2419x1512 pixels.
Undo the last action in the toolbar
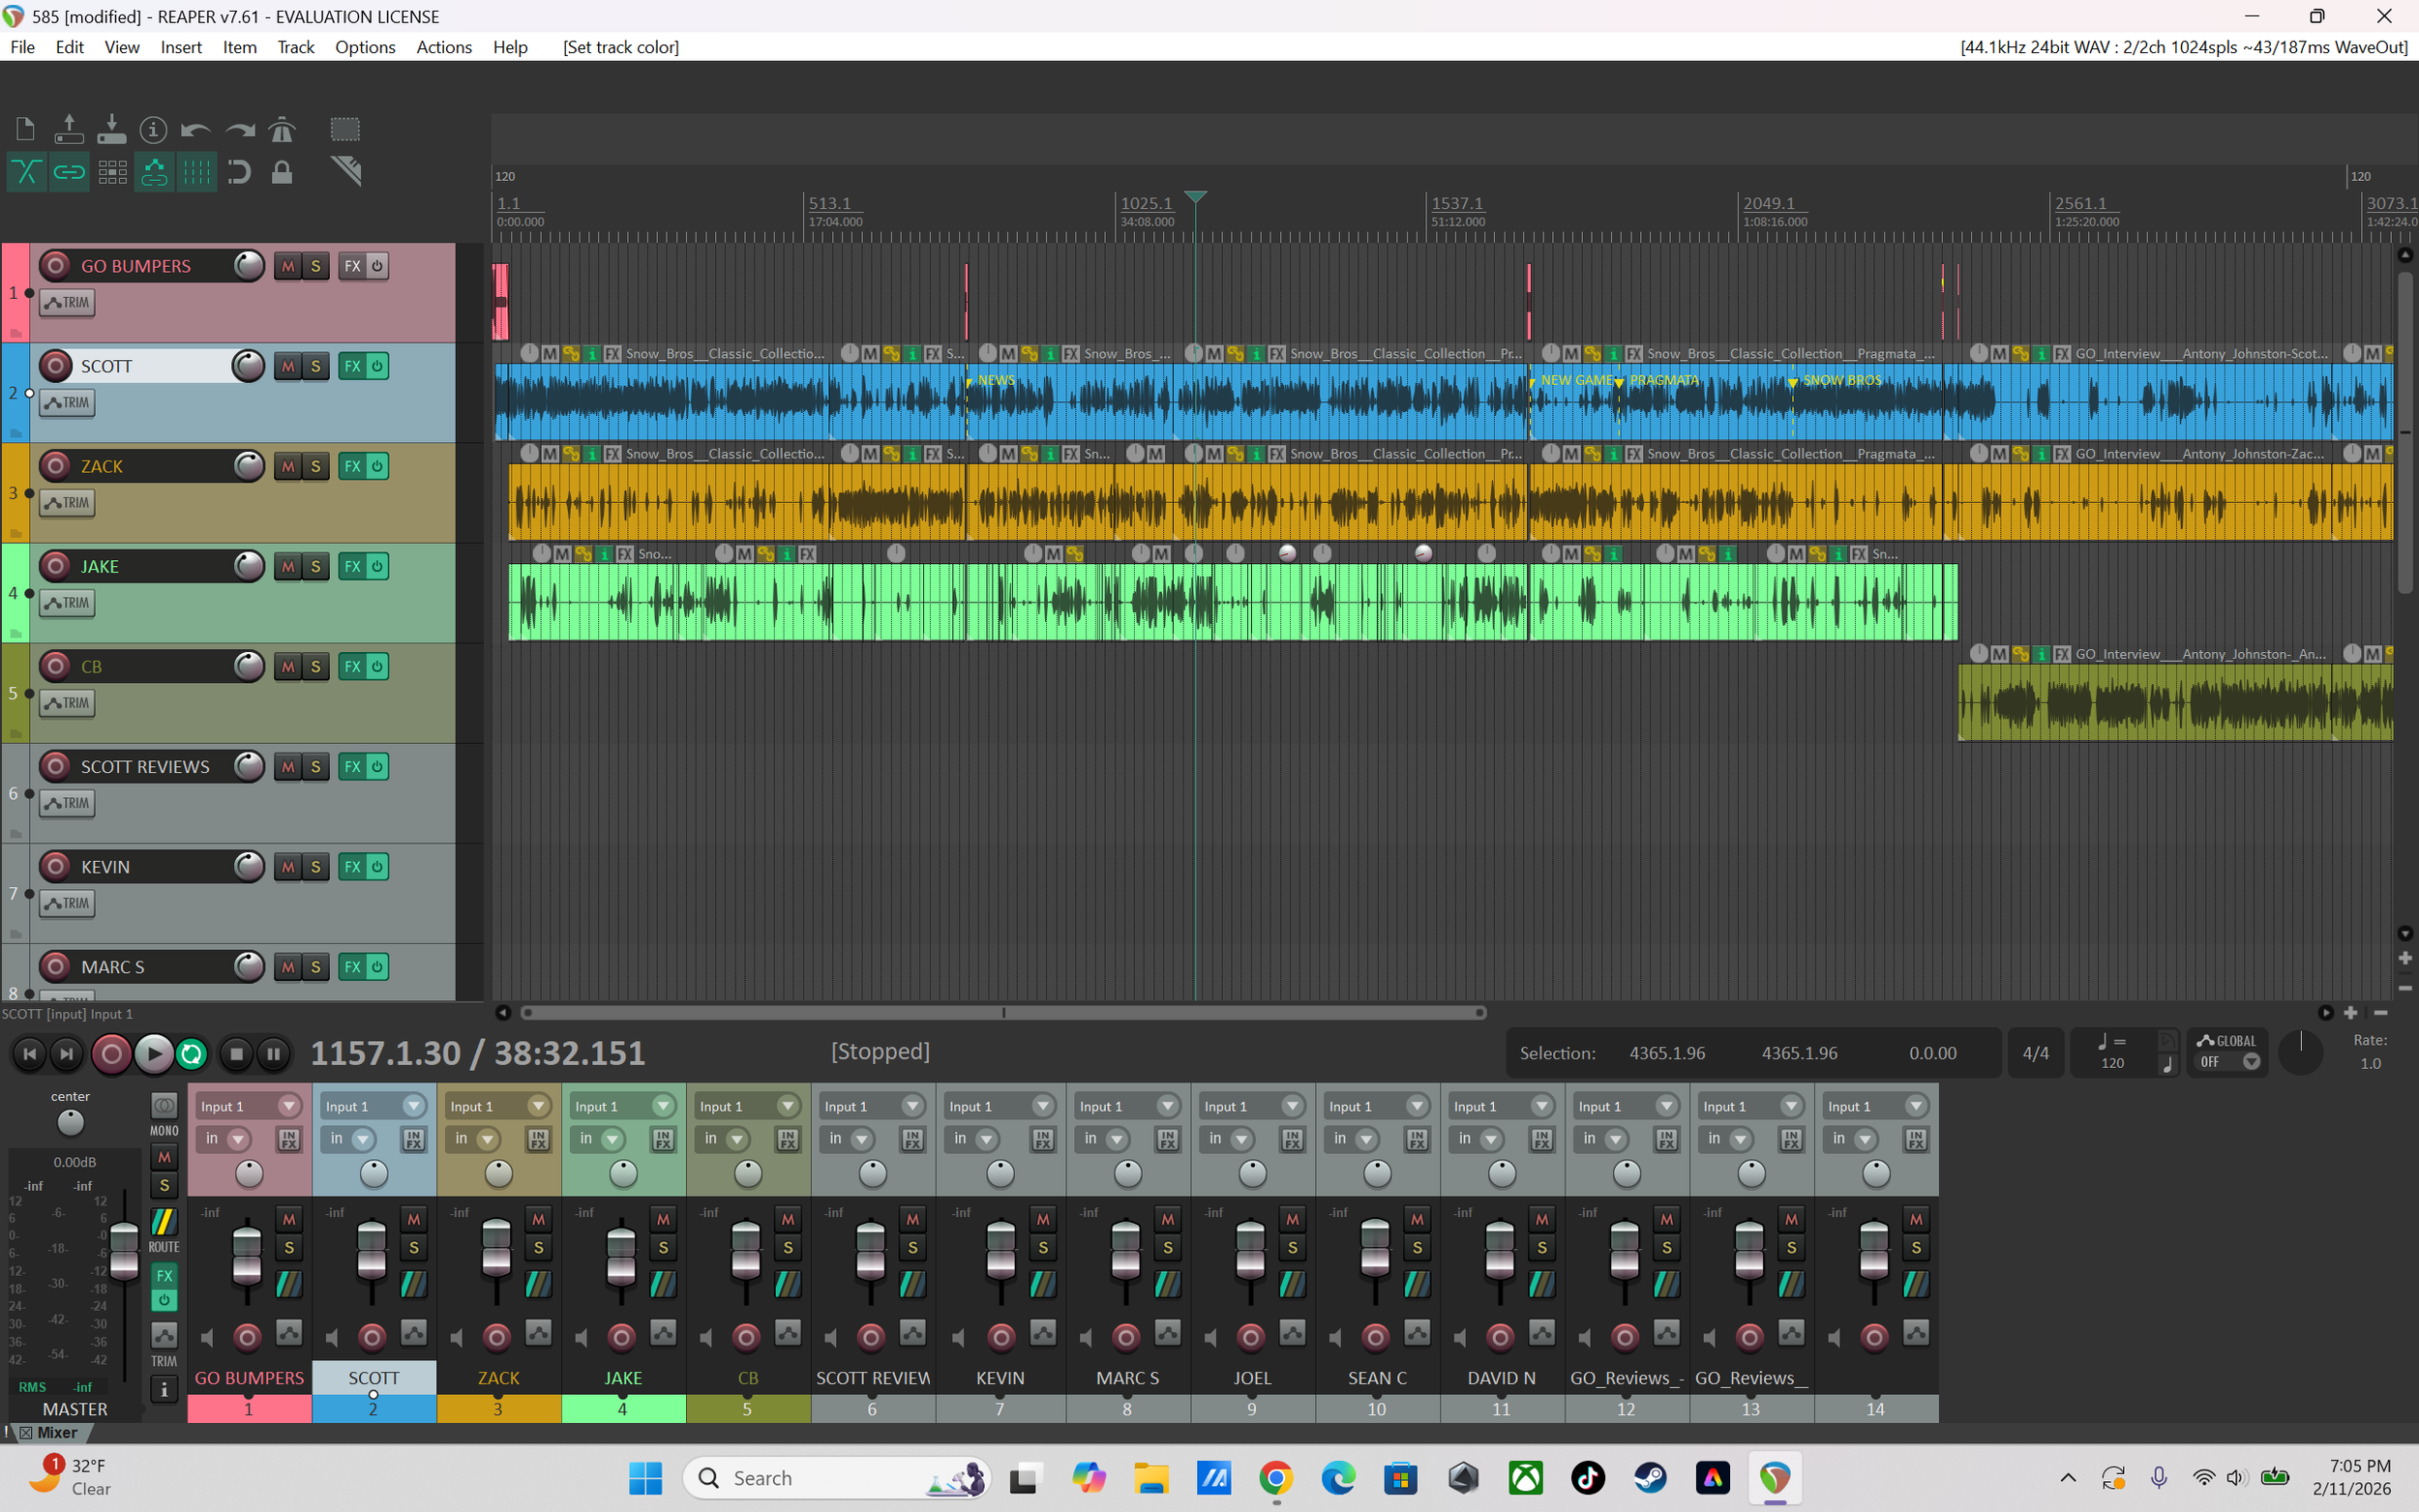196,130
